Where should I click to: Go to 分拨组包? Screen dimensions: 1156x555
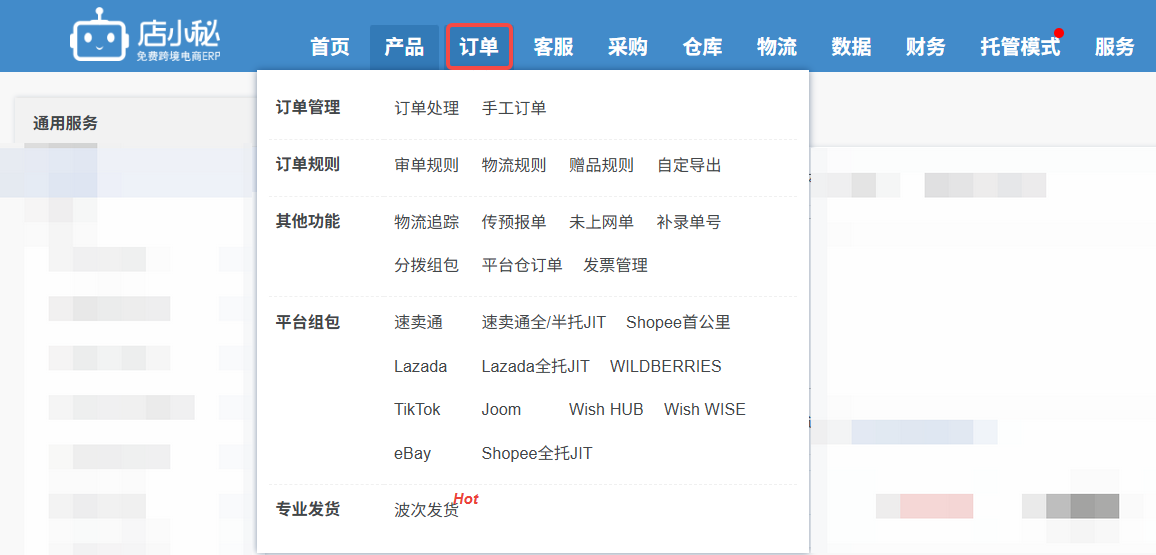click(427, 265)
